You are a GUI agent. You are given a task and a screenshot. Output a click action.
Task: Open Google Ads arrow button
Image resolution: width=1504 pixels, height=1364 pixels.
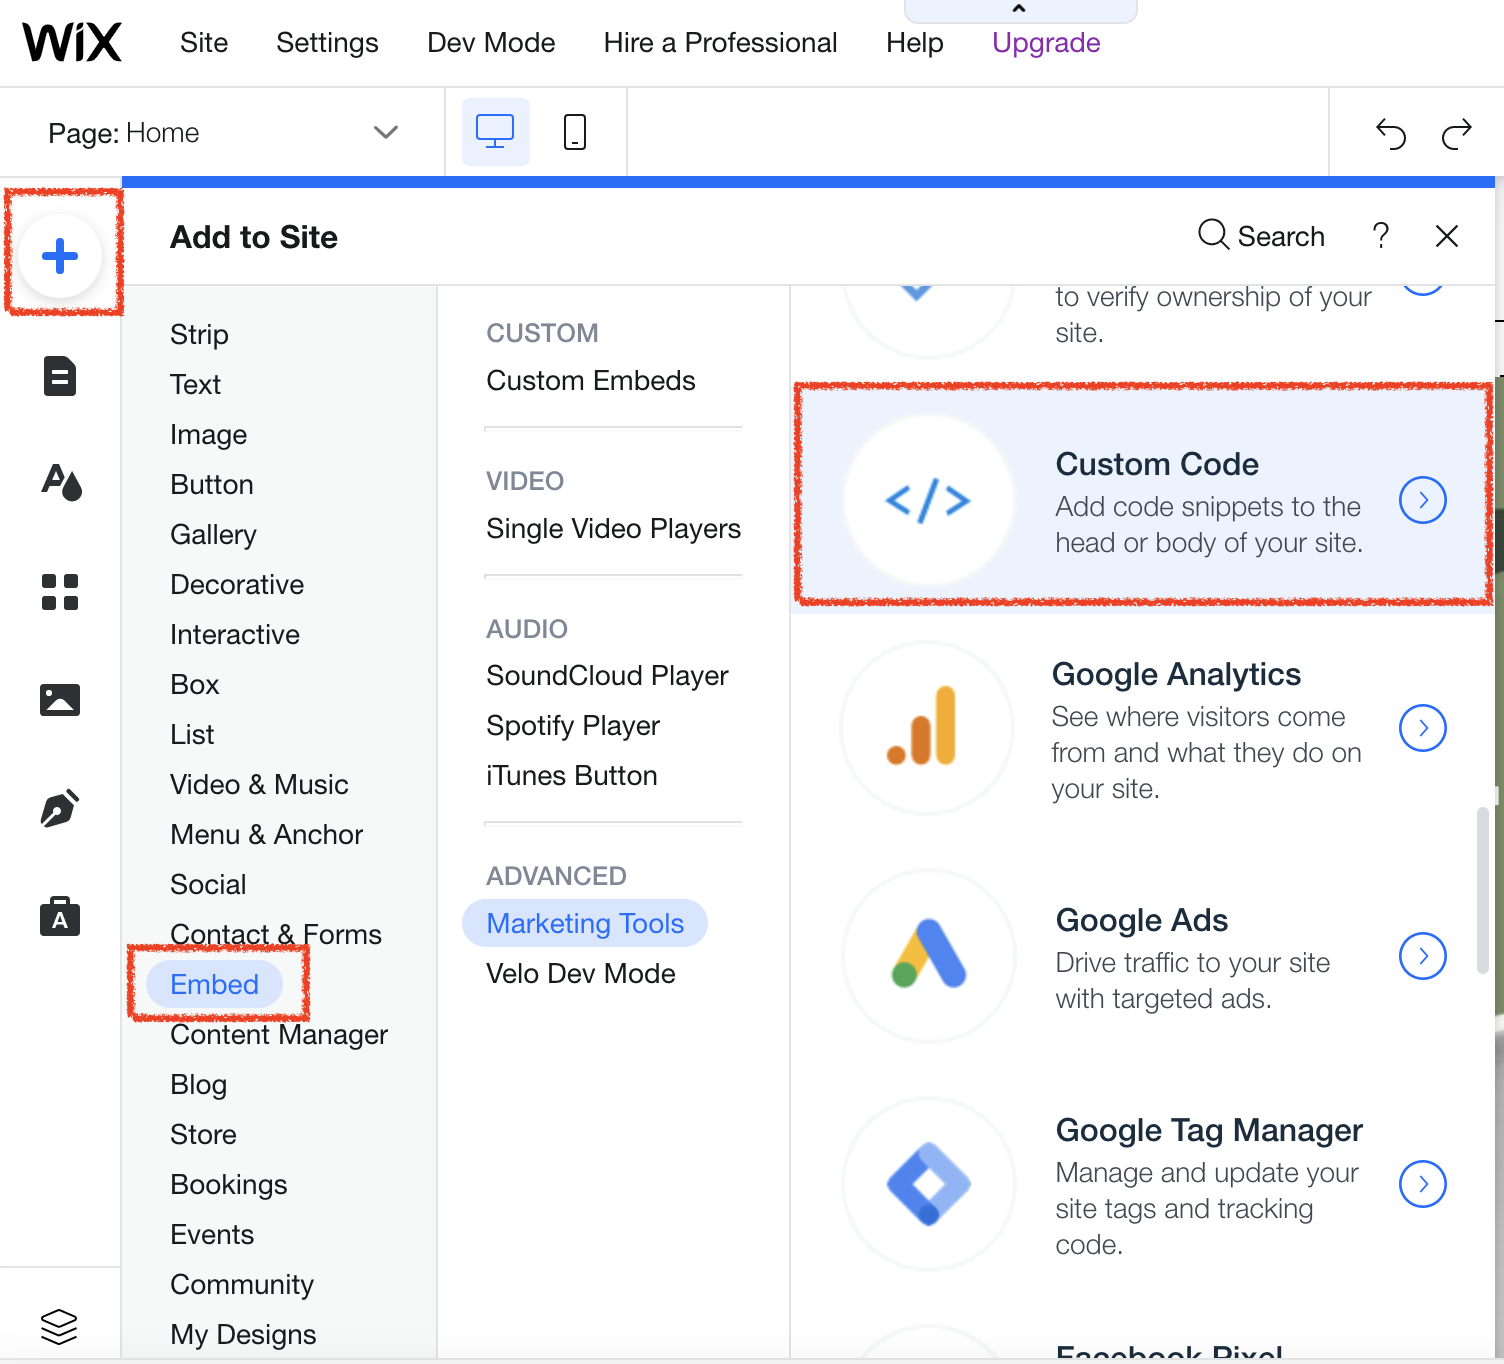1423,956
